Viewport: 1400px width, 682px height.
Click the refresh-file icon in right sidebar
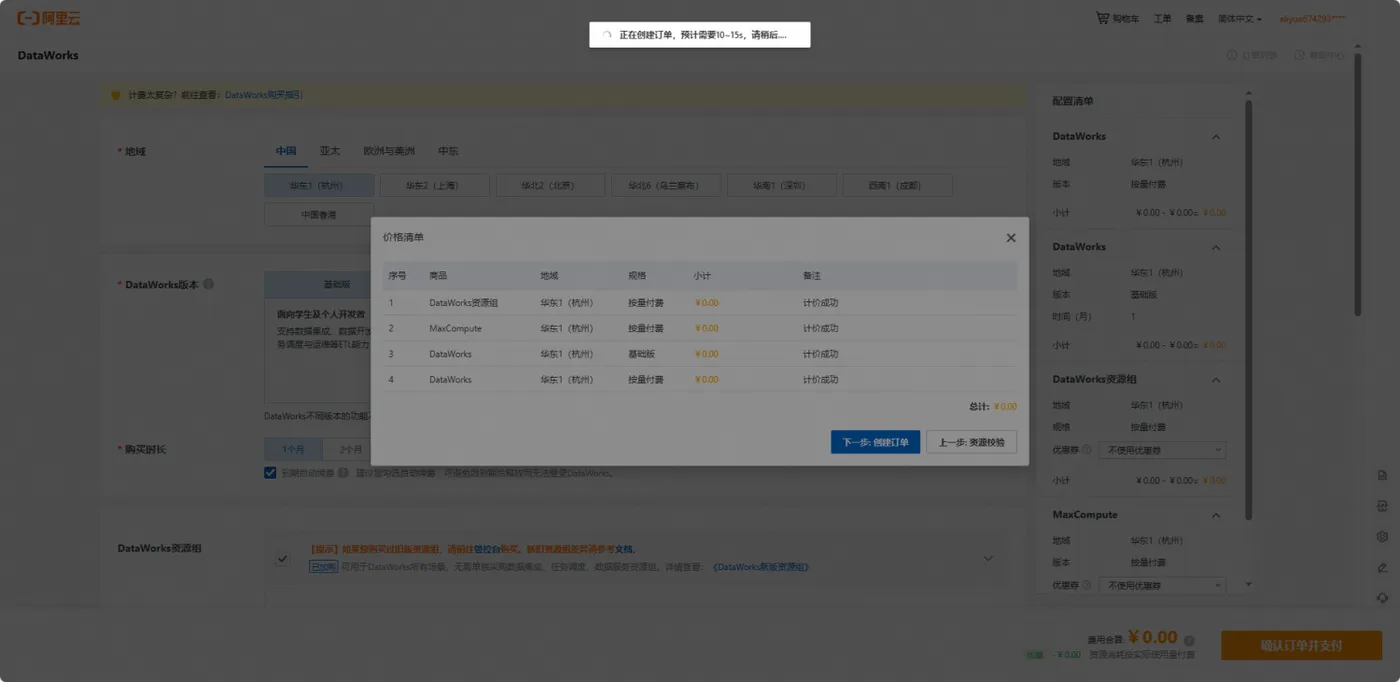[1382, 506]
